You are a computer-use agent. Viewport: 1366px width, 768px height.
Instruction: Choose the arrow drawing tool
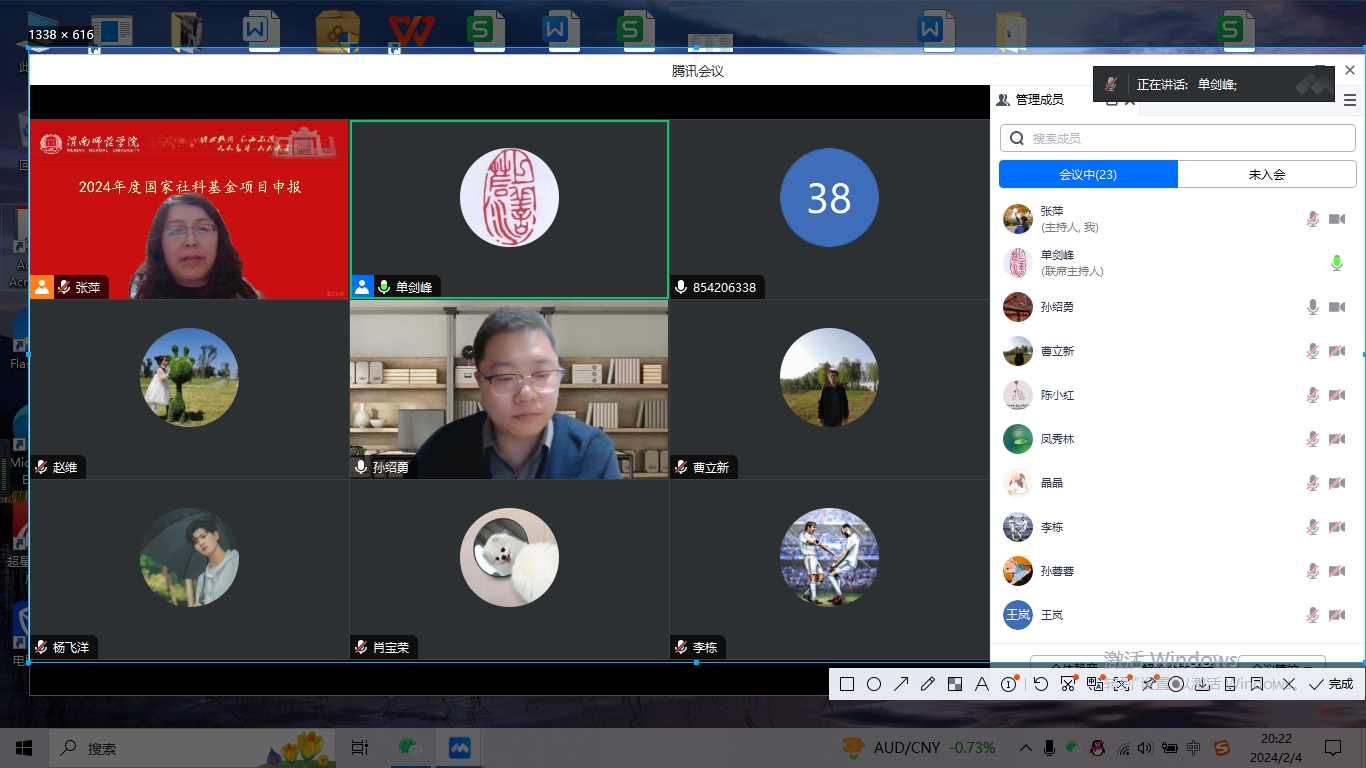901,684
